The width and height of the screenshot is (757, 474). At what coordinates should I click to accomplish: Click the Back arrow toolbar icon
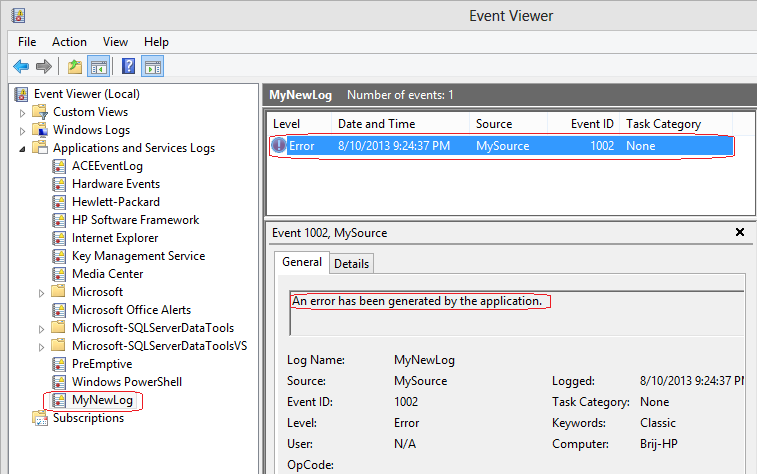click(x=21, y=66)
